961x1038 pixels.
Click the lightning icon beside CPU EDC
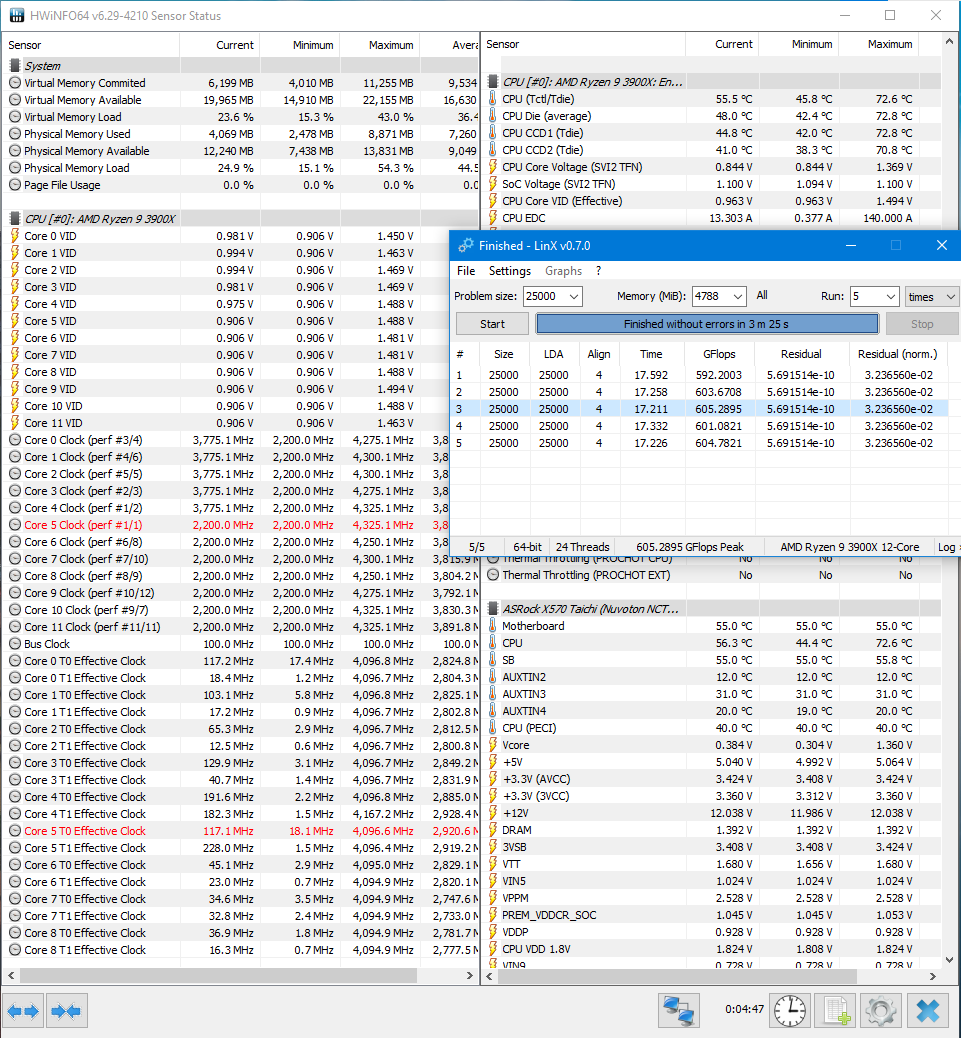point(492,218)
